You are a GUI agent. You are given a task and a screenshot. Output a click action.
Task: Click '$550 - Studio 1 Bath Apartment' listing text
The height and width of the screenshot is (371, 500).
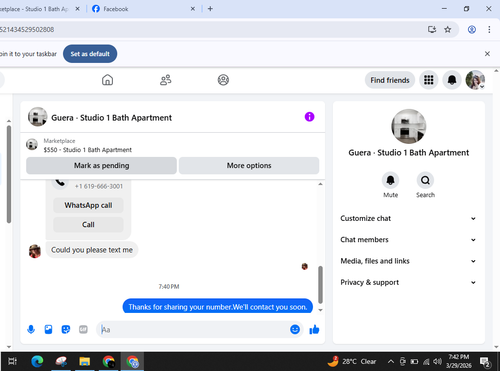(88, 150)
